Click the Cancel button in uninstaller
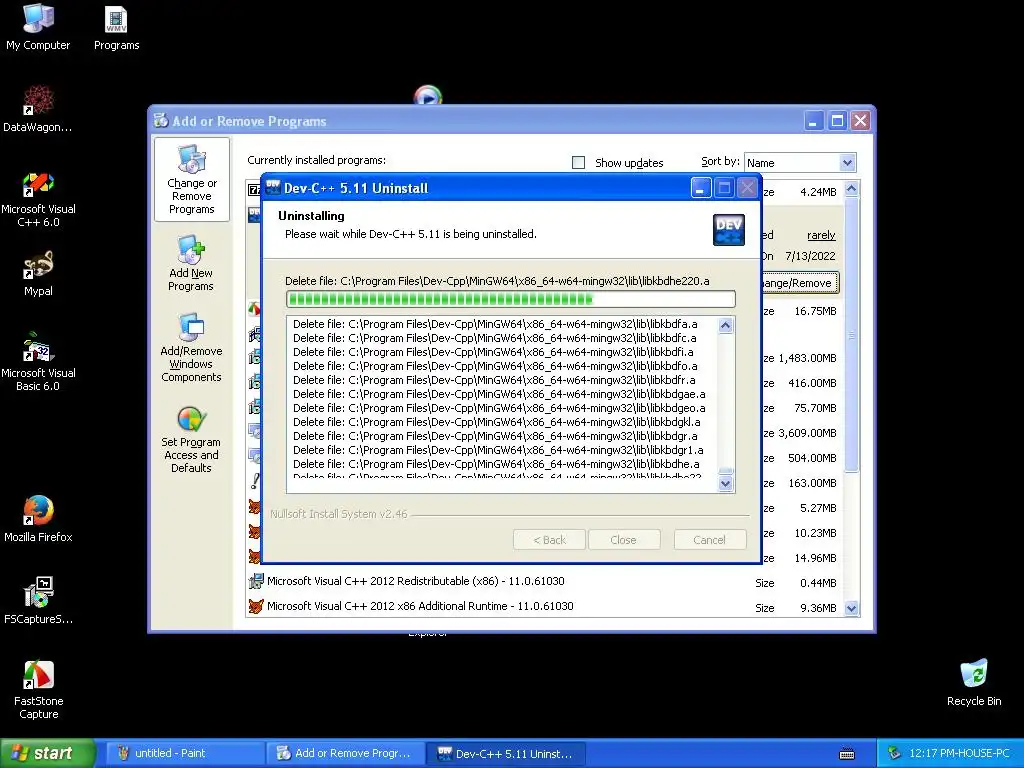This screenshot has height=768, width=1024. coord(710,539)
